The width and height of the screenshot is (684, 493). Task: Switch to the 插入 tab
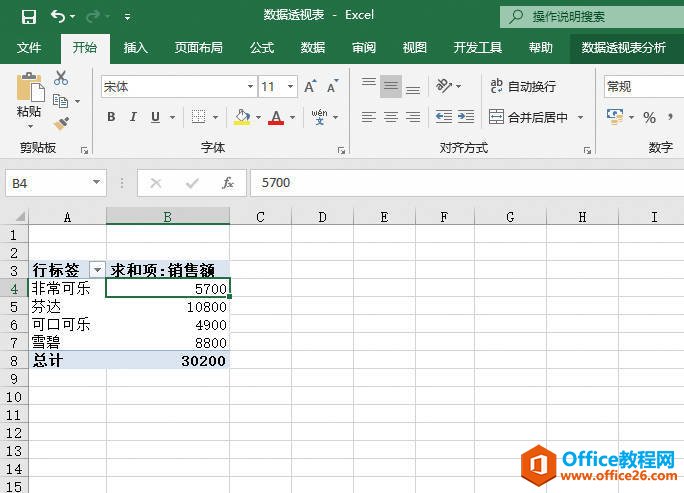pos(136,47)
